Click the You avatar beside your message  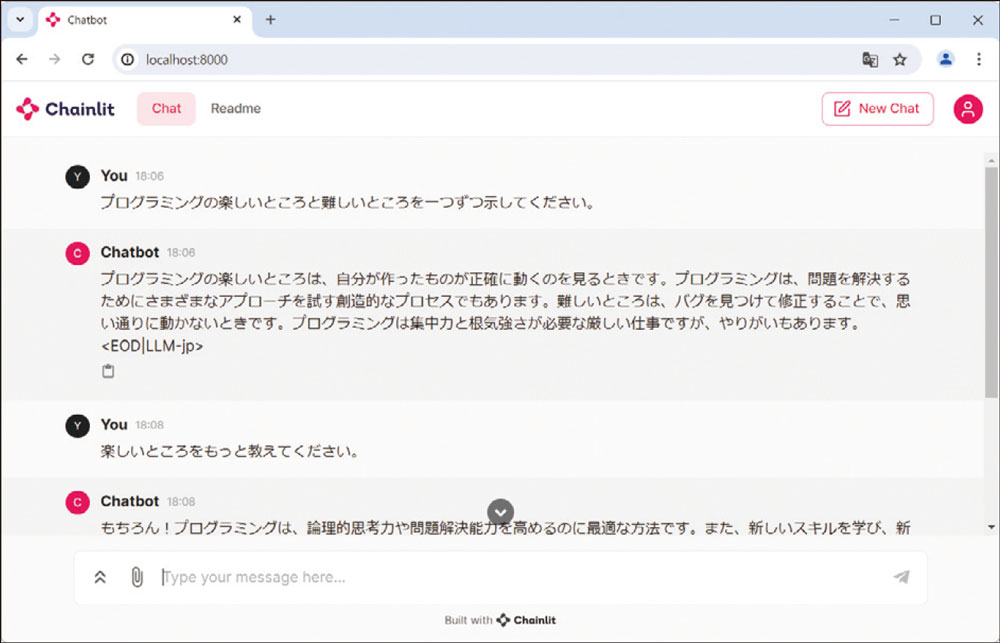coord(77,176)
